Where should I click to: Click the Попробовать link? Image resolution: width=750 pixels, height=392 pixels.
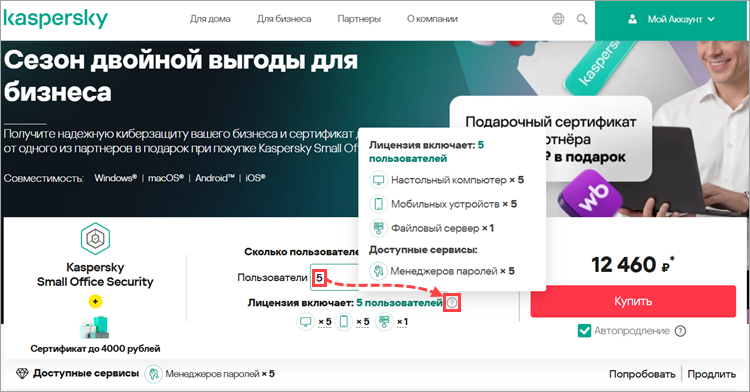[642, 374]
